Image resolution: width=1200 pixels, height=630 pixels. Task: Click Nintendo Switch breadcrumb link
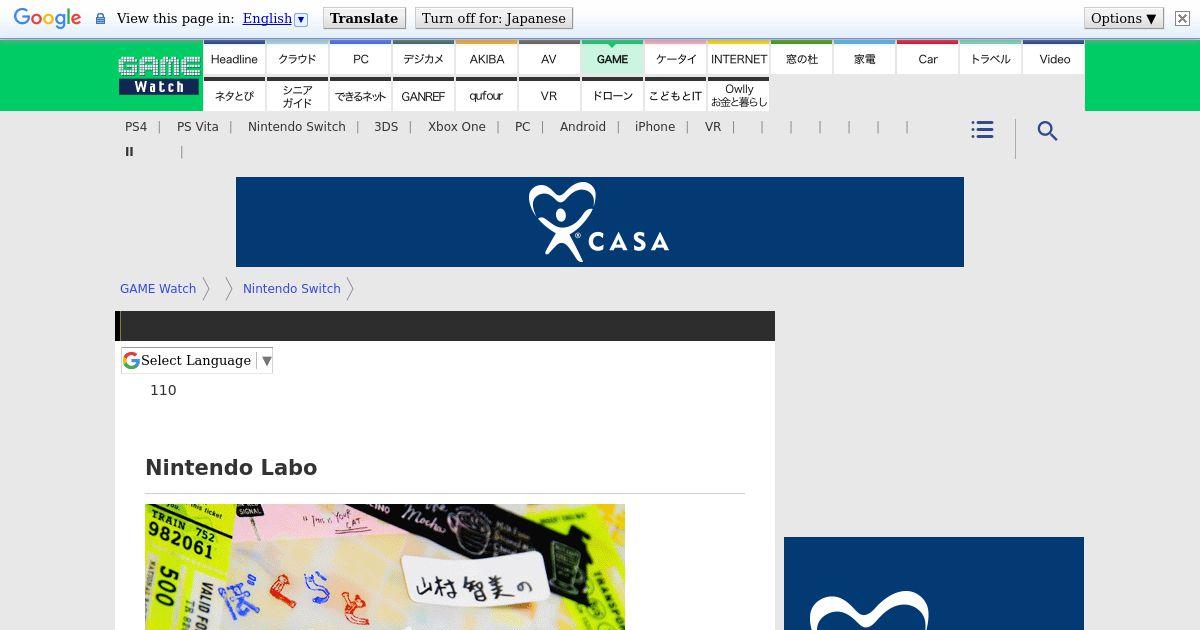tap(291, 289)
